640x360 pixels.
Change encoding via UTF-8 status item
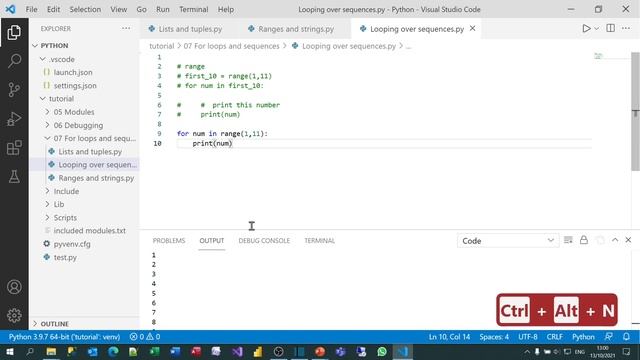click(x=528, y=337)
